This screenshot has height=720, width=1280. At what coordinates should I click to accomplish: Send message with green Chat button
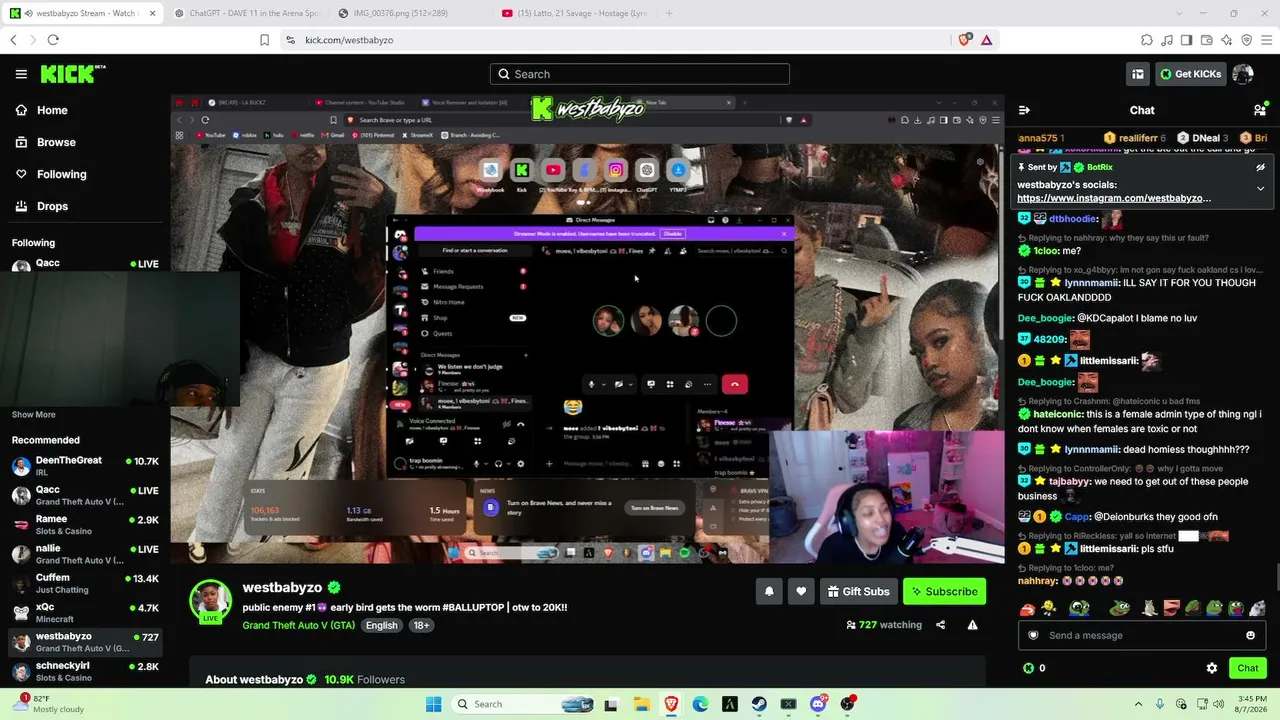1248,668
